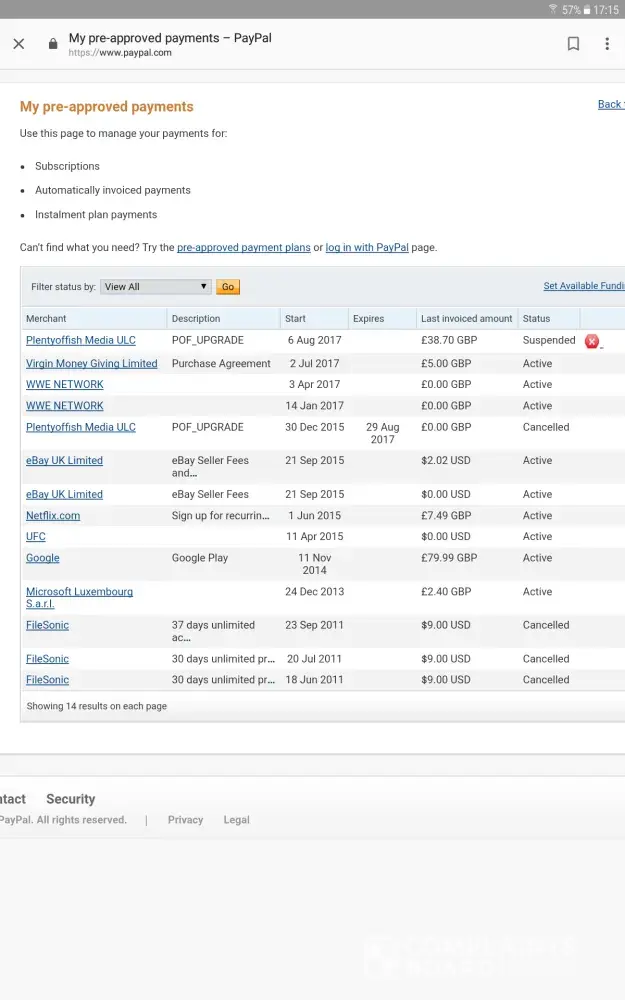Open the UFC merchant link
The height and width of the screenshot is (1000, 625).
pyautogui.click(x=35, y=537)
